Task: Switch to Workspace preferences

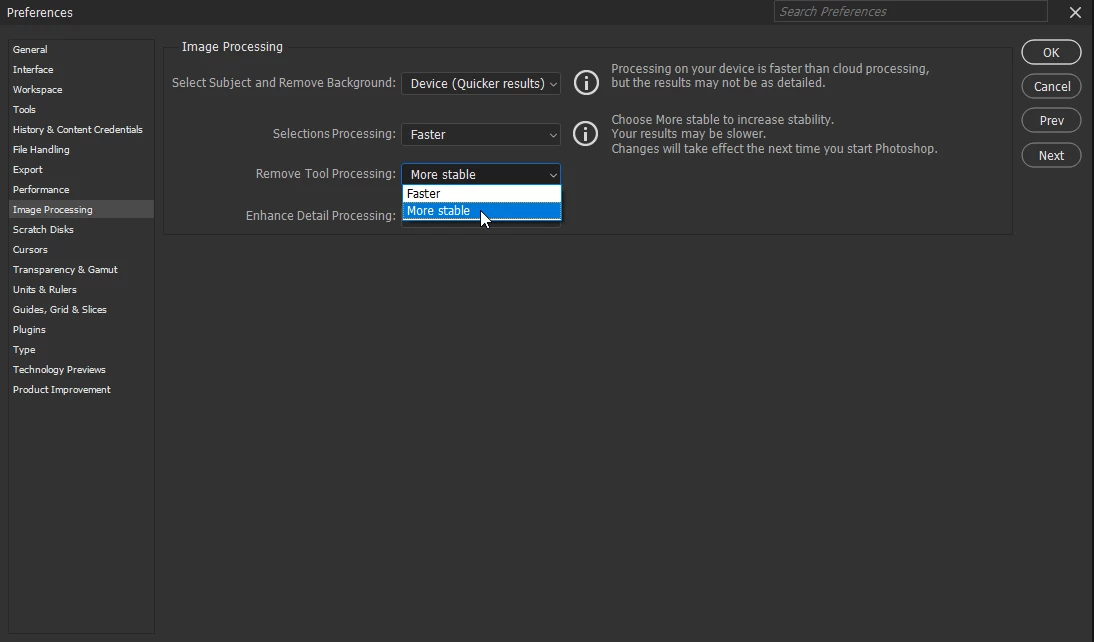Action: pyautogui.click(x=81, y=89)
